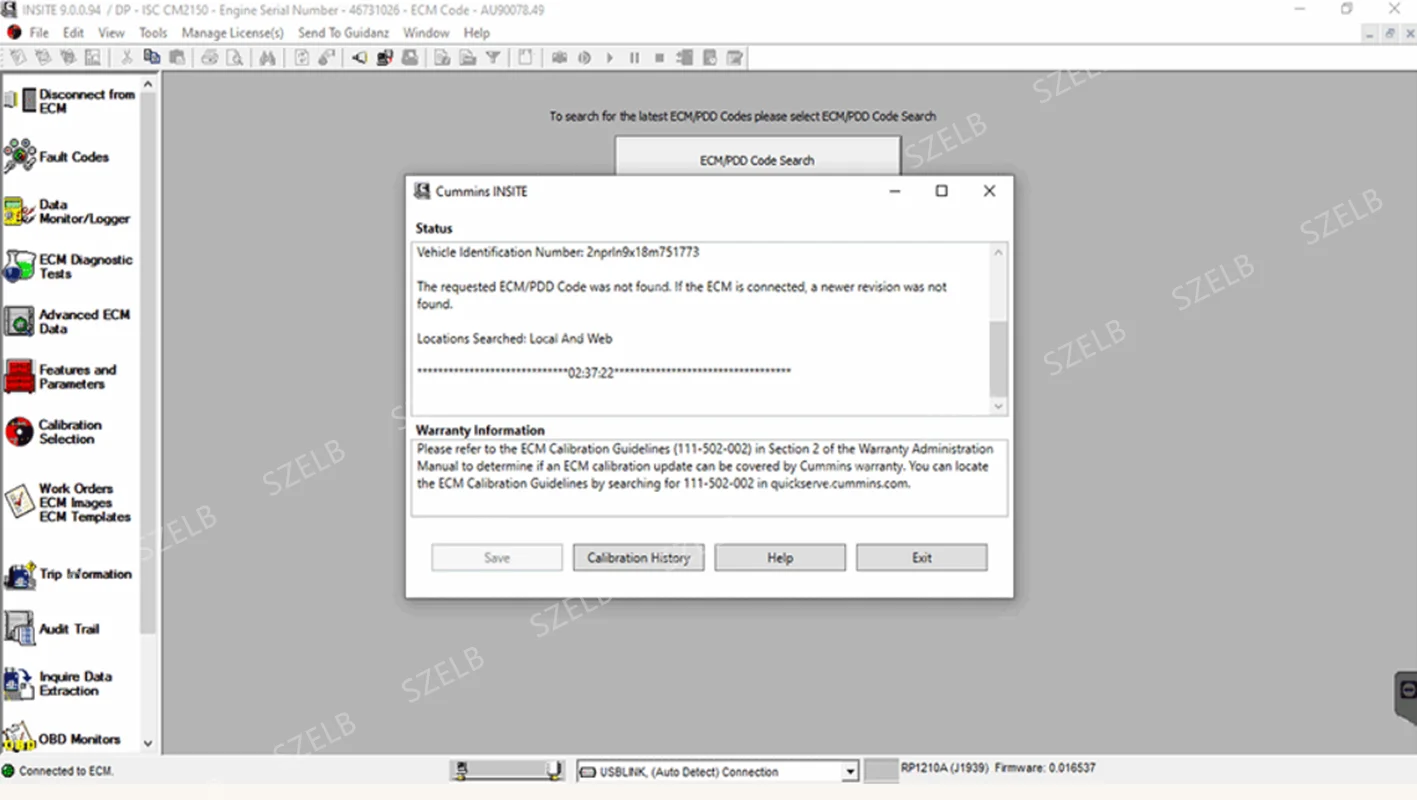This screenshot has width=1417, height=800.
Task: Click the Stop toolbar button
Action: tap(659, 58)
